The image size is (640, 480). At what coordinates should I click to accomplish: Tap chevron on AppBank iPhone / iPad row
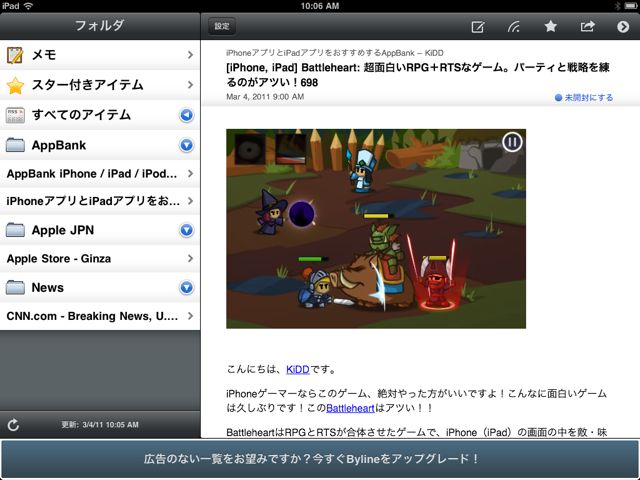coord(190,173)
